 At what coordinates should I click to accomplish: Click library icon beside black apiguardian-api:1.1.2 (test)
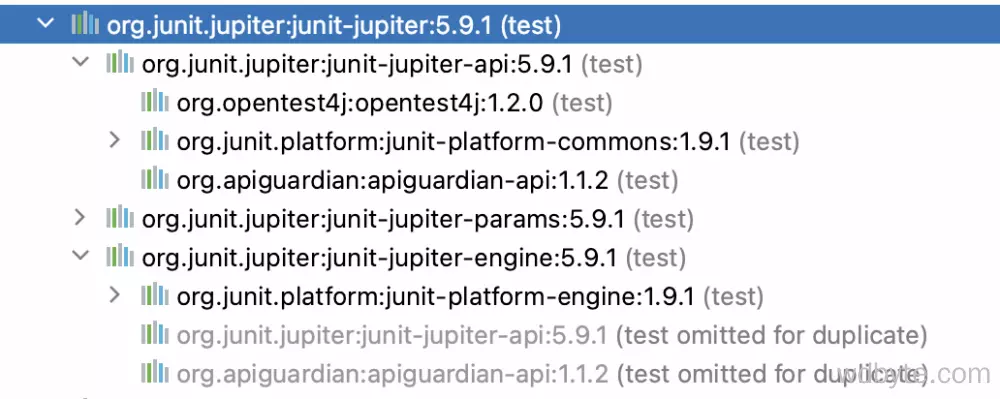point(155,179)
